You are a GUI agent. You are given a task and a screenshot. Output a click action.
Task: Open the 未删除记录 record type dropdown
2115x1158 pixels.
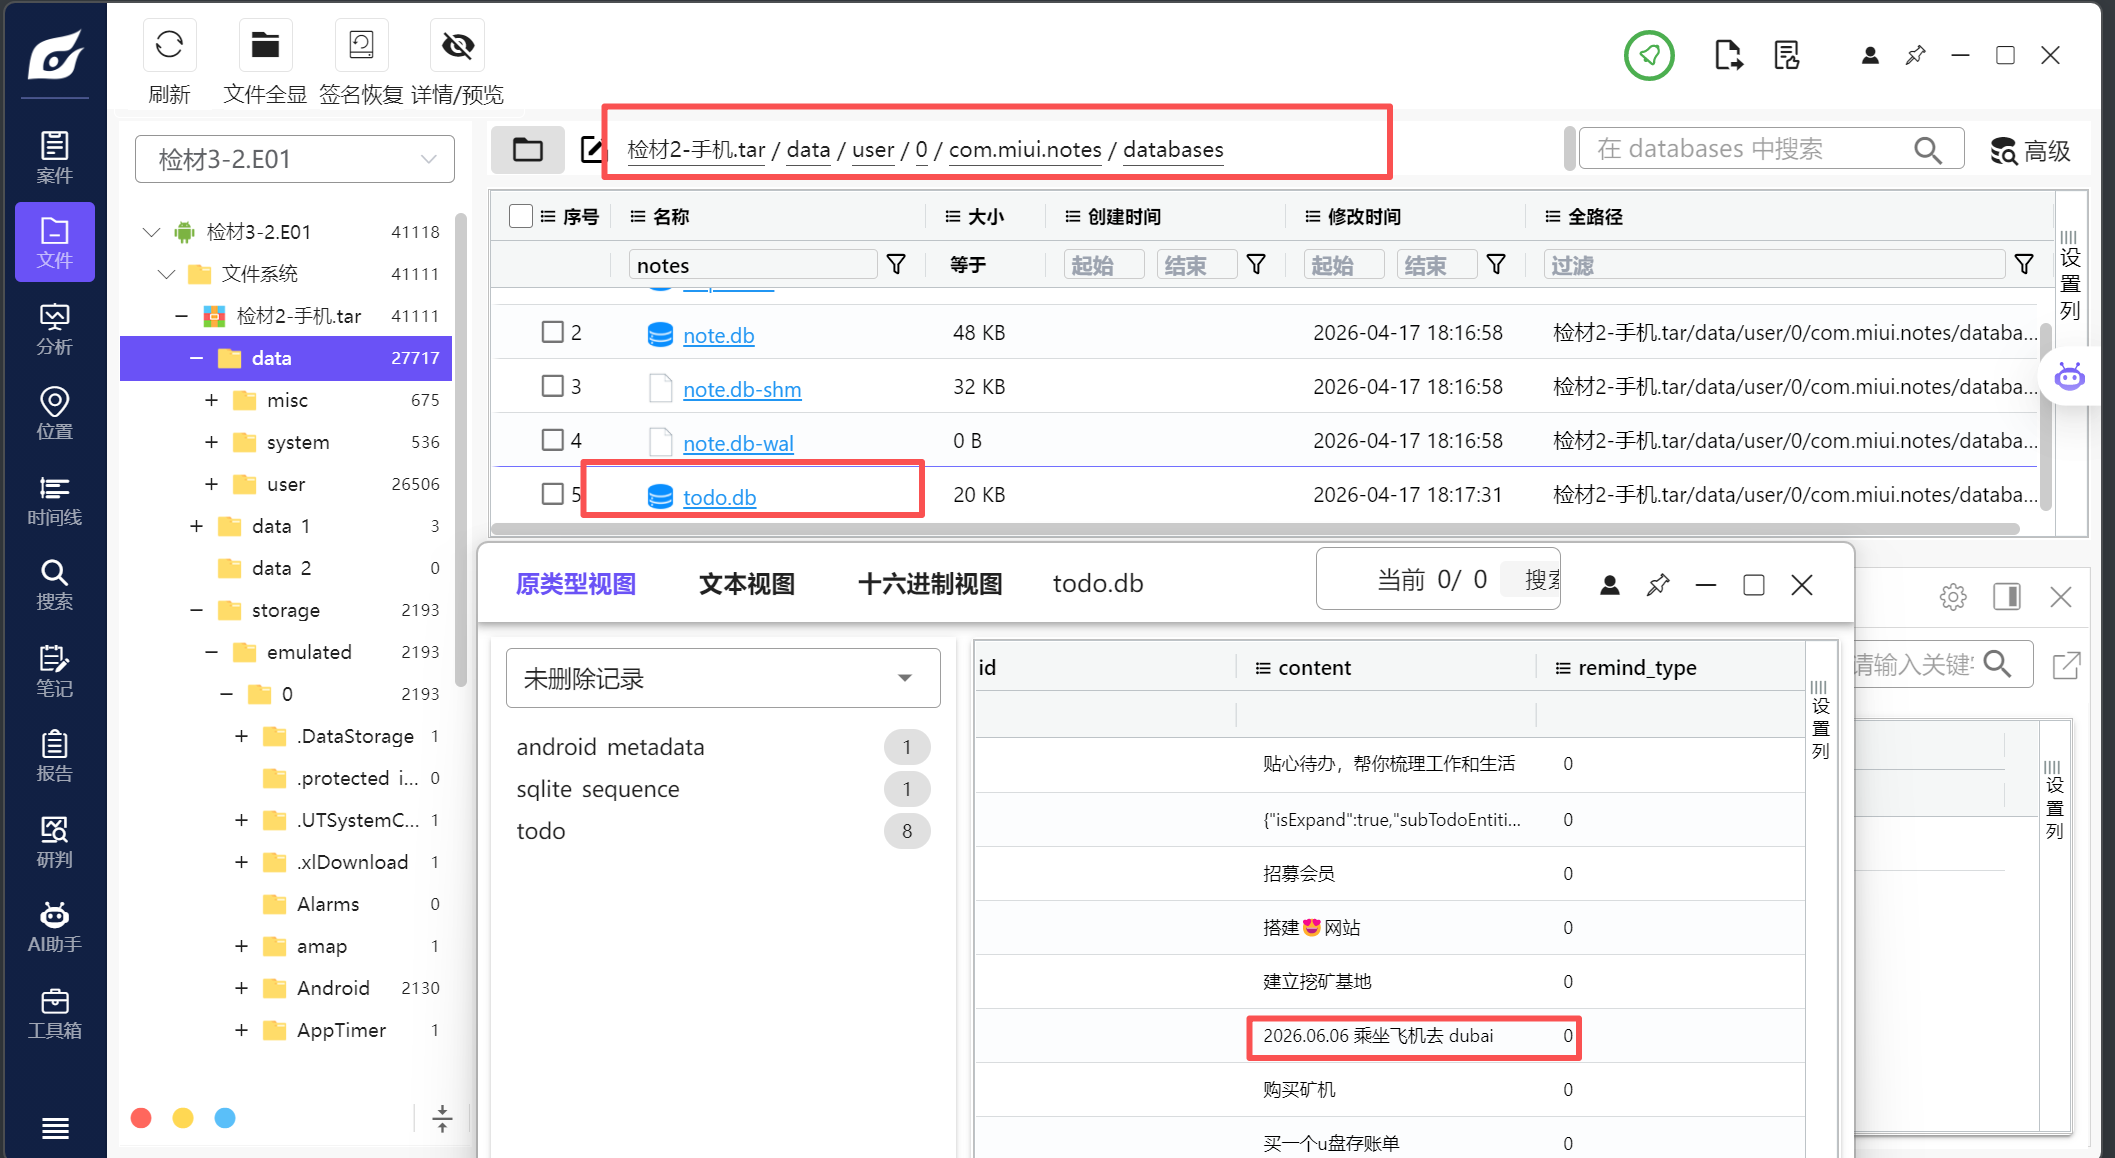click(723, 678)
